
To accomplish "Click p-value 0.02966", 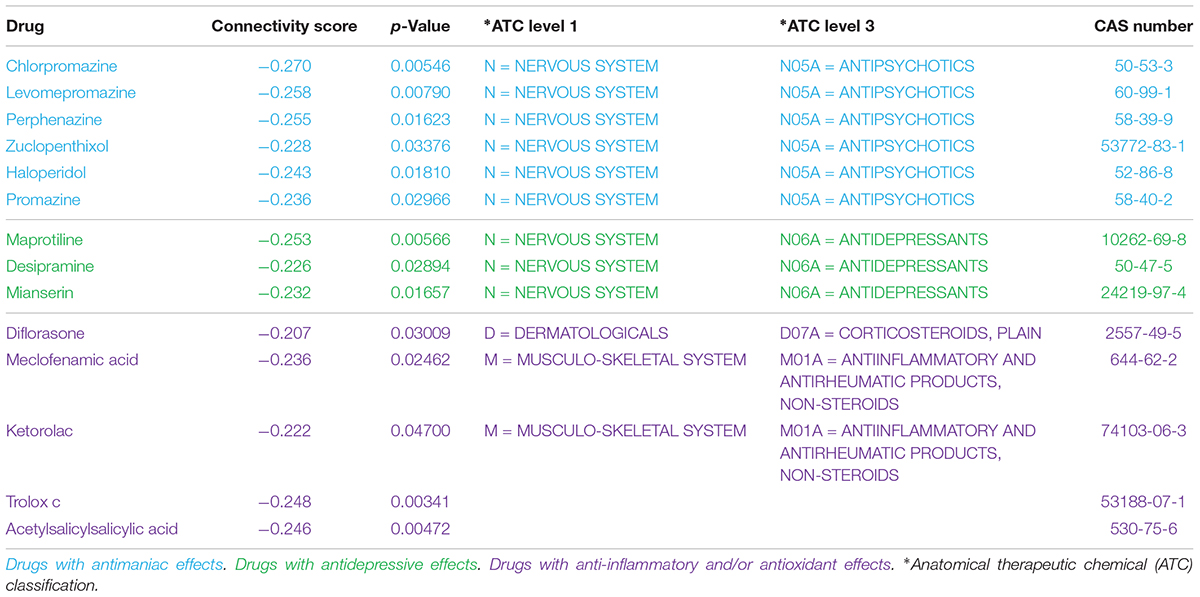I will click(x=420, y=199).
